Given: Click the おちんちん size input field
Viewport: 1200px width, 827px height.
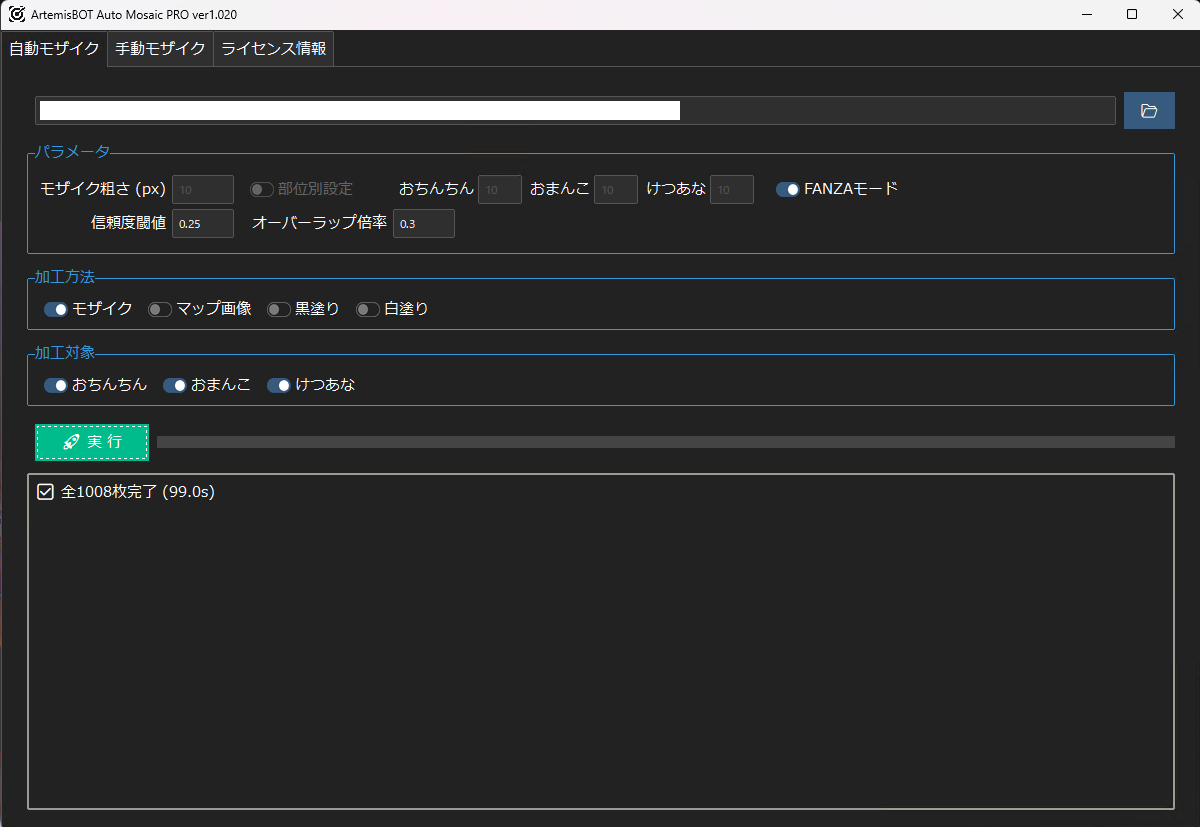Looking at the screenshot, I should [500, 189].
